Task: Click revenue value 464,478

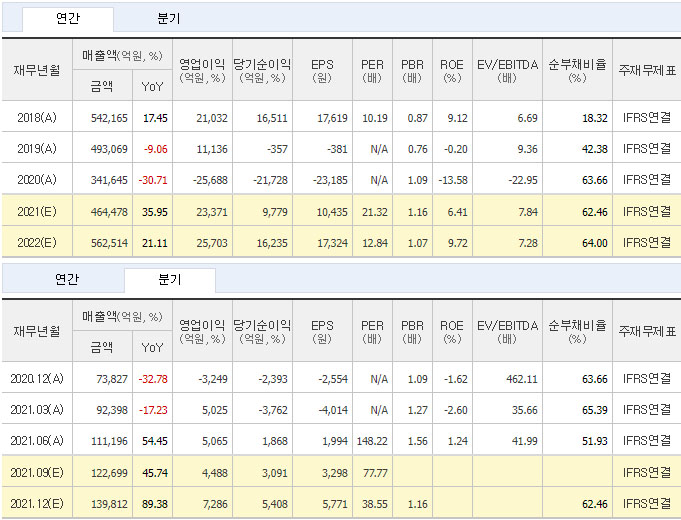Action: point(109,212)
